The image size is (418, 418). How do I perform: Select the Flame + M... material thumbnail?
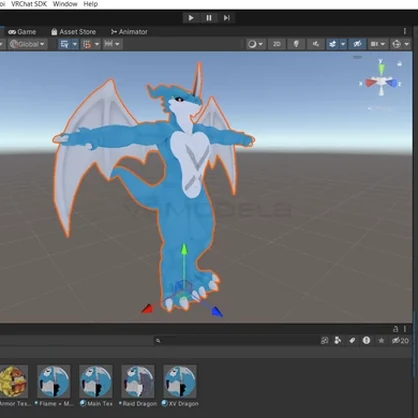pos(54,381)
